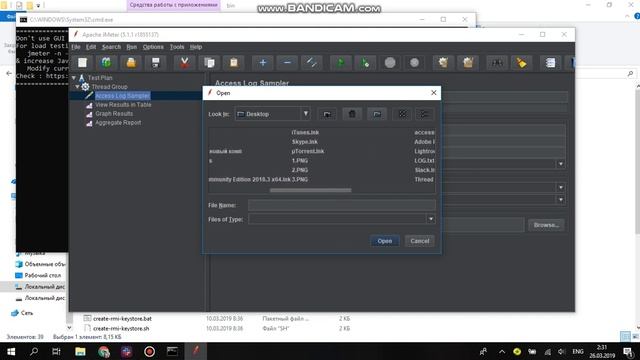Click the Paste clipboard toolbar icon

click(x=233, y=63)
